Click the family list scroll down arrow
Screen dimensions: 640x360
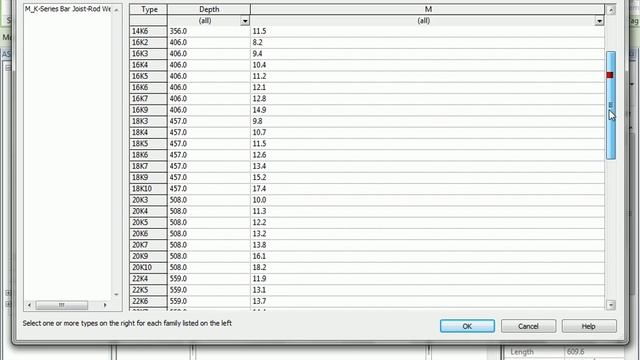click(x=116, y=294)
